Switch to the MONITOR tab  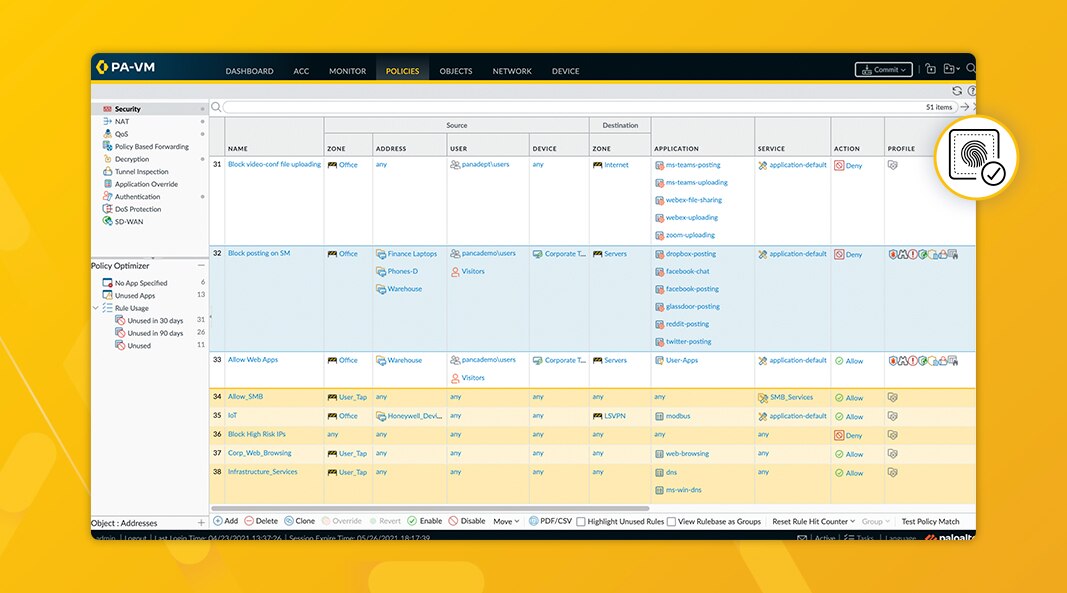tap(347, 71)
